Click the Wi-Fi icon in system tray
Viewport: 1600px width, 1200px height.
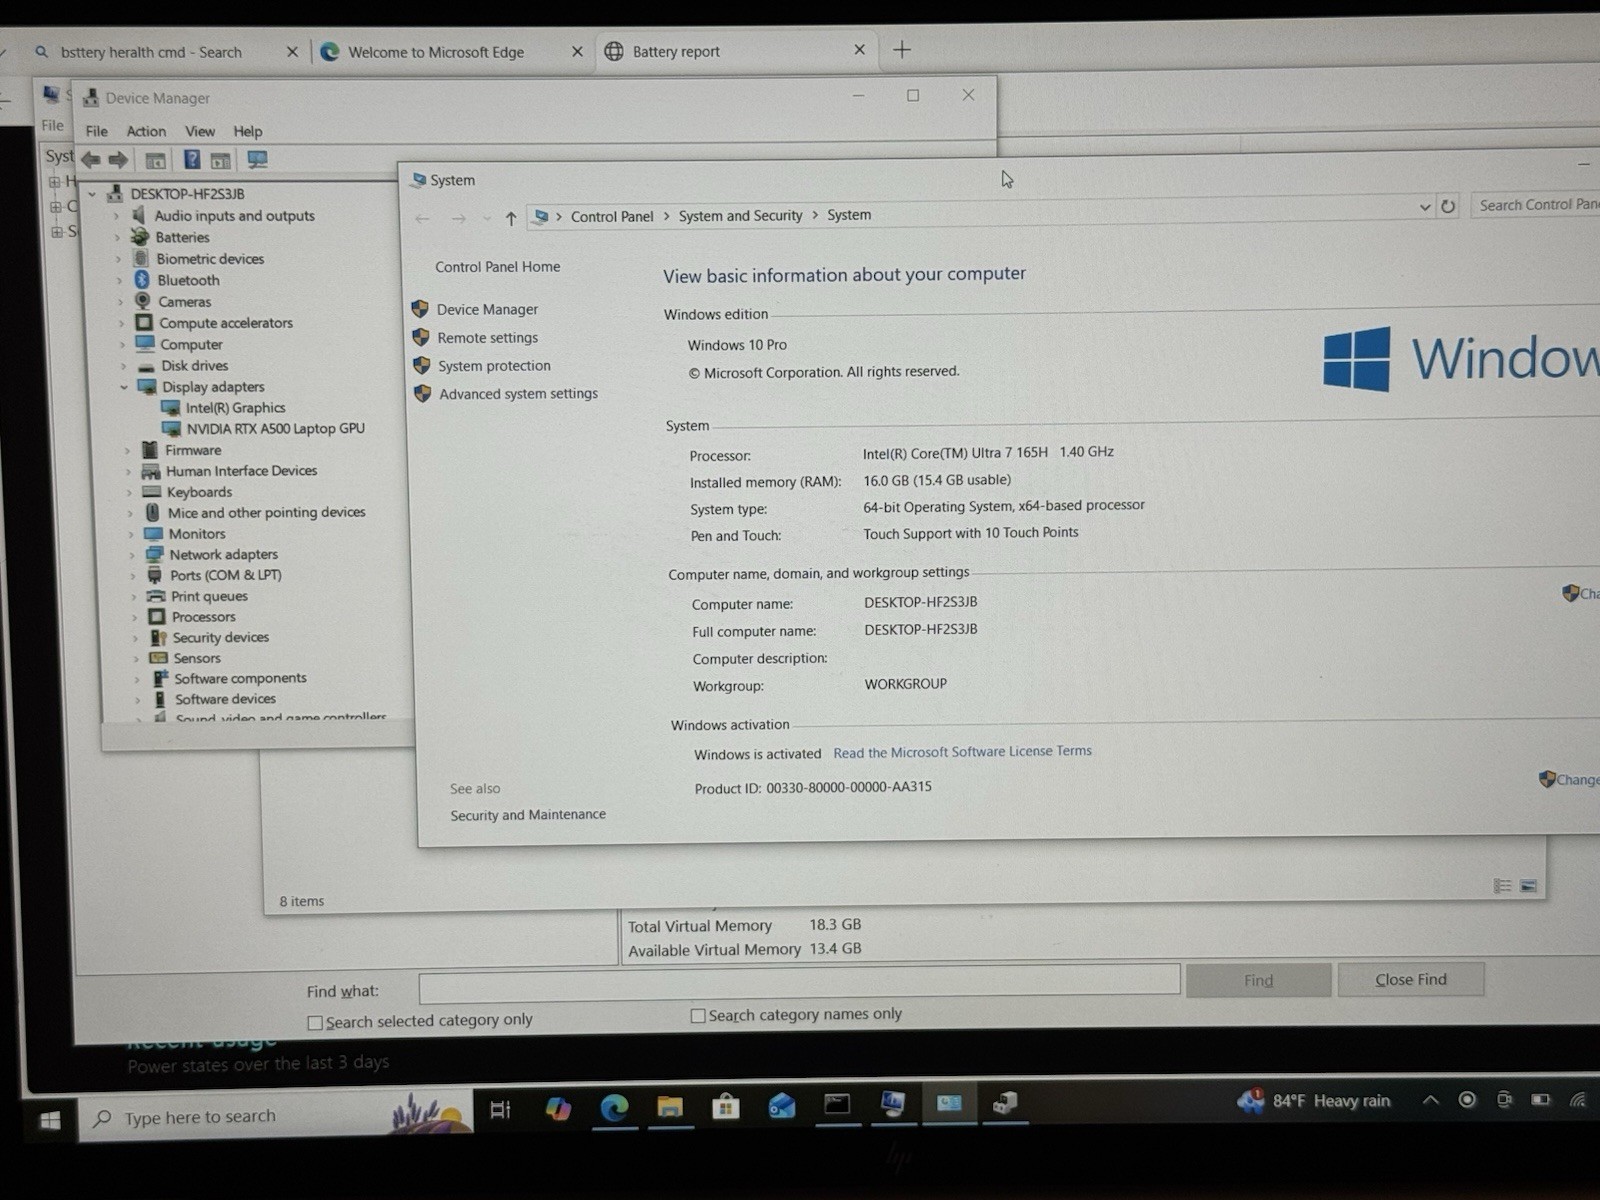coord(1578,1100)
